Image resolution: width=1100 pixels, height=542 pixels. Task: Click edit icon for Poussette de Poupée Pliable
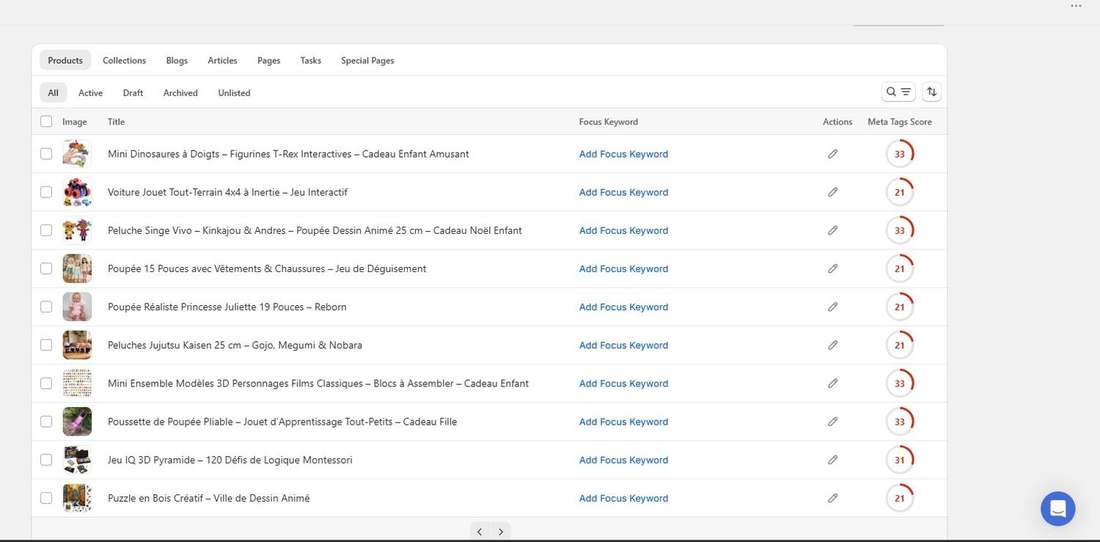(x=833, y=421)
